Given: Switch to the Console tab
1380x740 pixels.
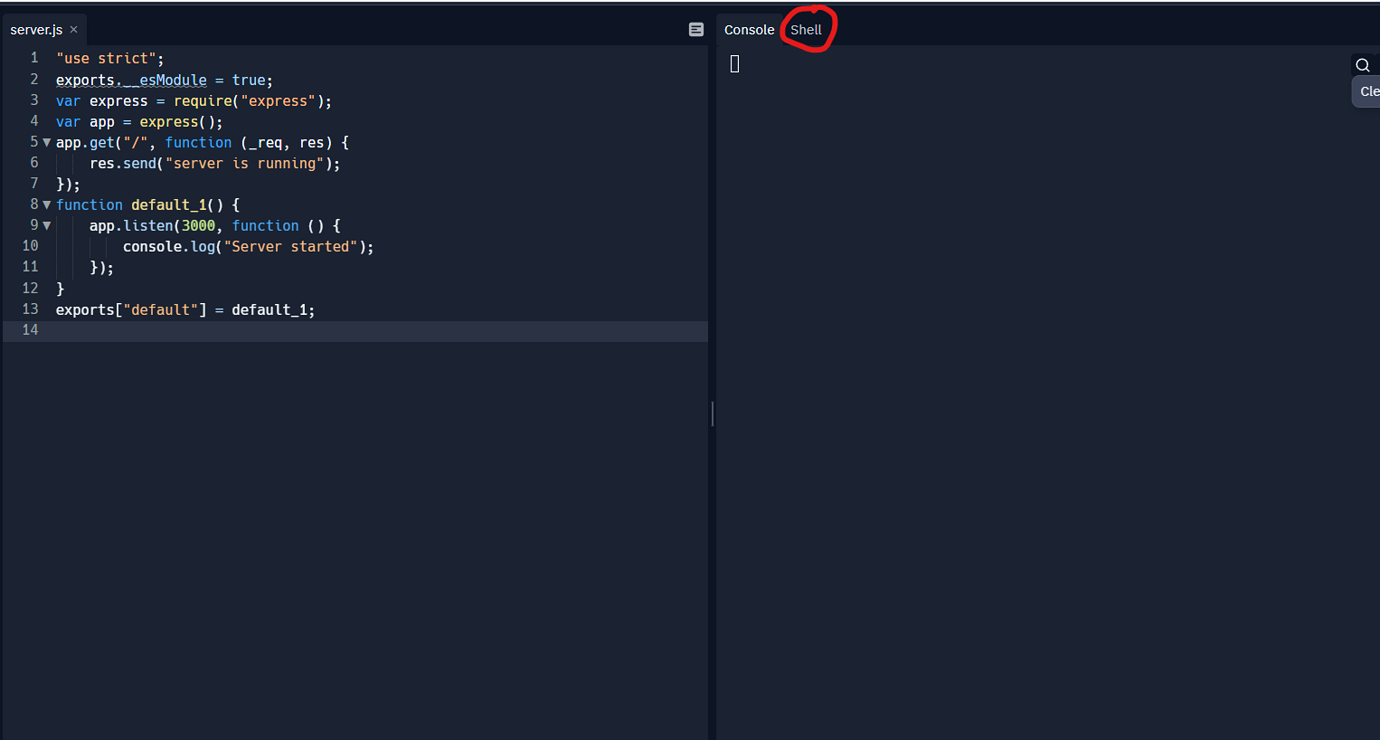Looking at the screenshot, I should click(x=749, y=30).
